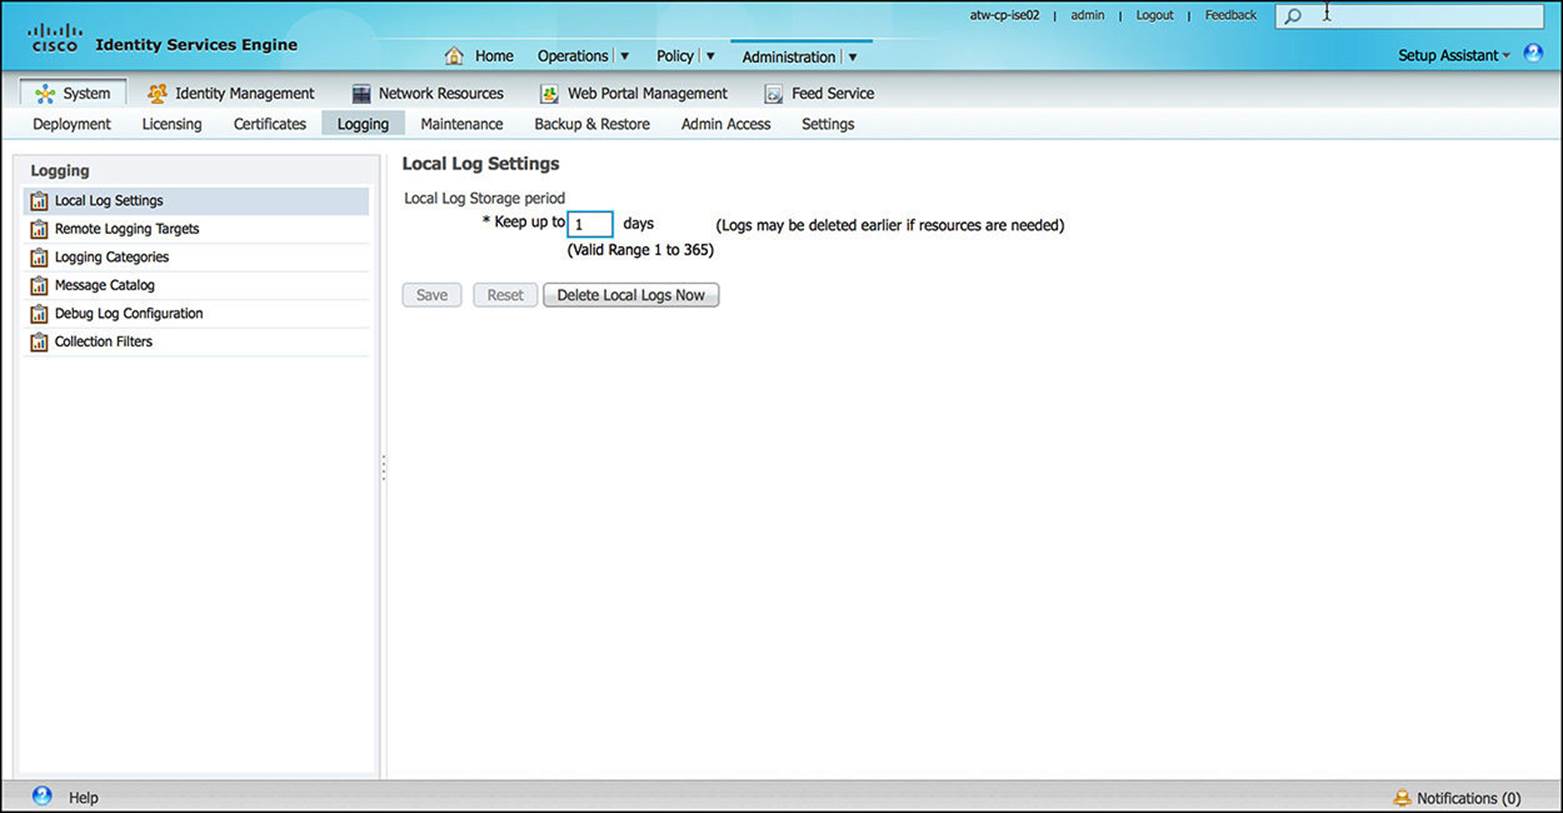Viewport: 1563px width, 813px height.
Task: Click the blue help icon beside Setup Assistant
Action: 1533,53
